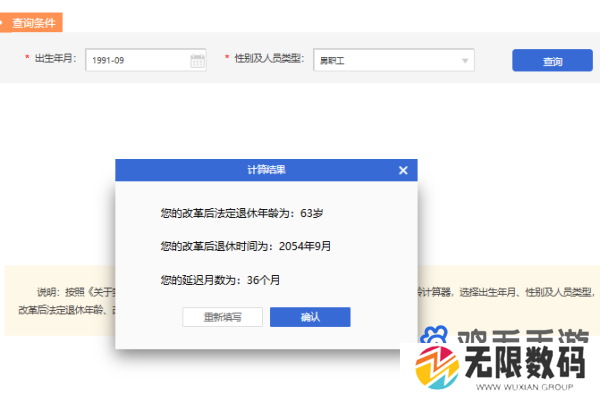Click the 确认 confirm button
This screenshot has width=600, height=393.
click(x=310, y=317)
